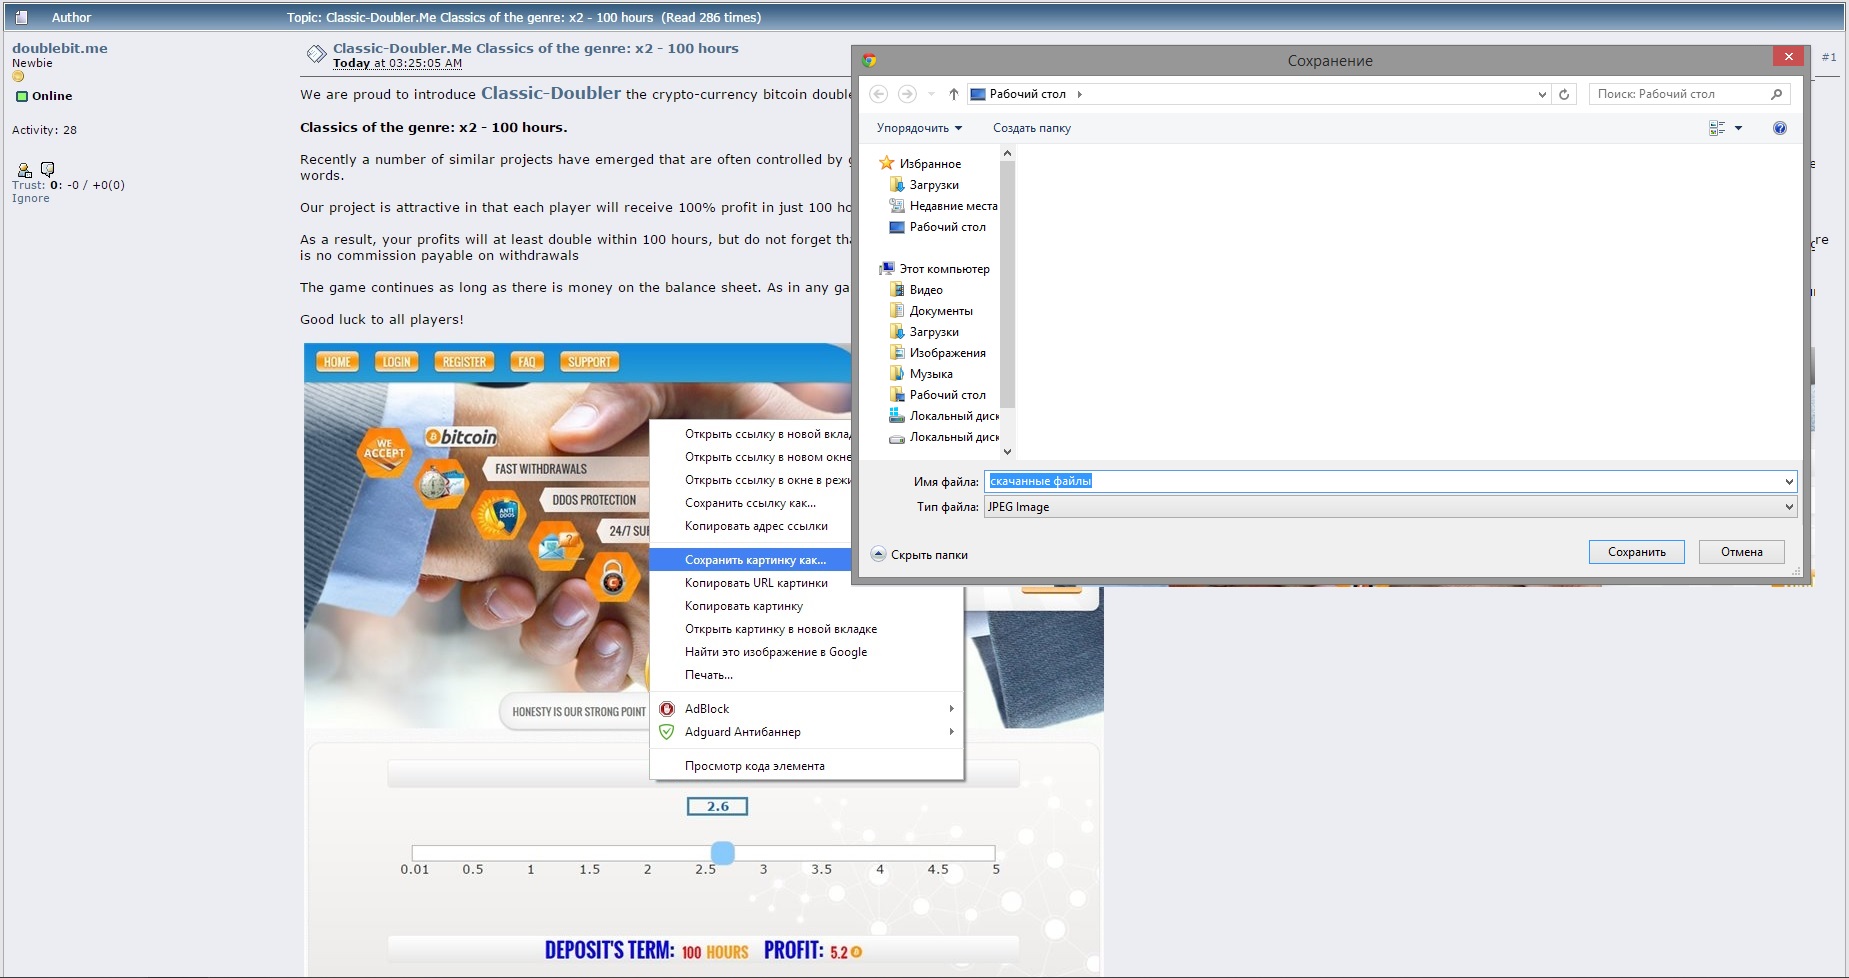Select Недавние места folder
The image size is (1849, 978).
pyautogui.click(x=943, y=206)
